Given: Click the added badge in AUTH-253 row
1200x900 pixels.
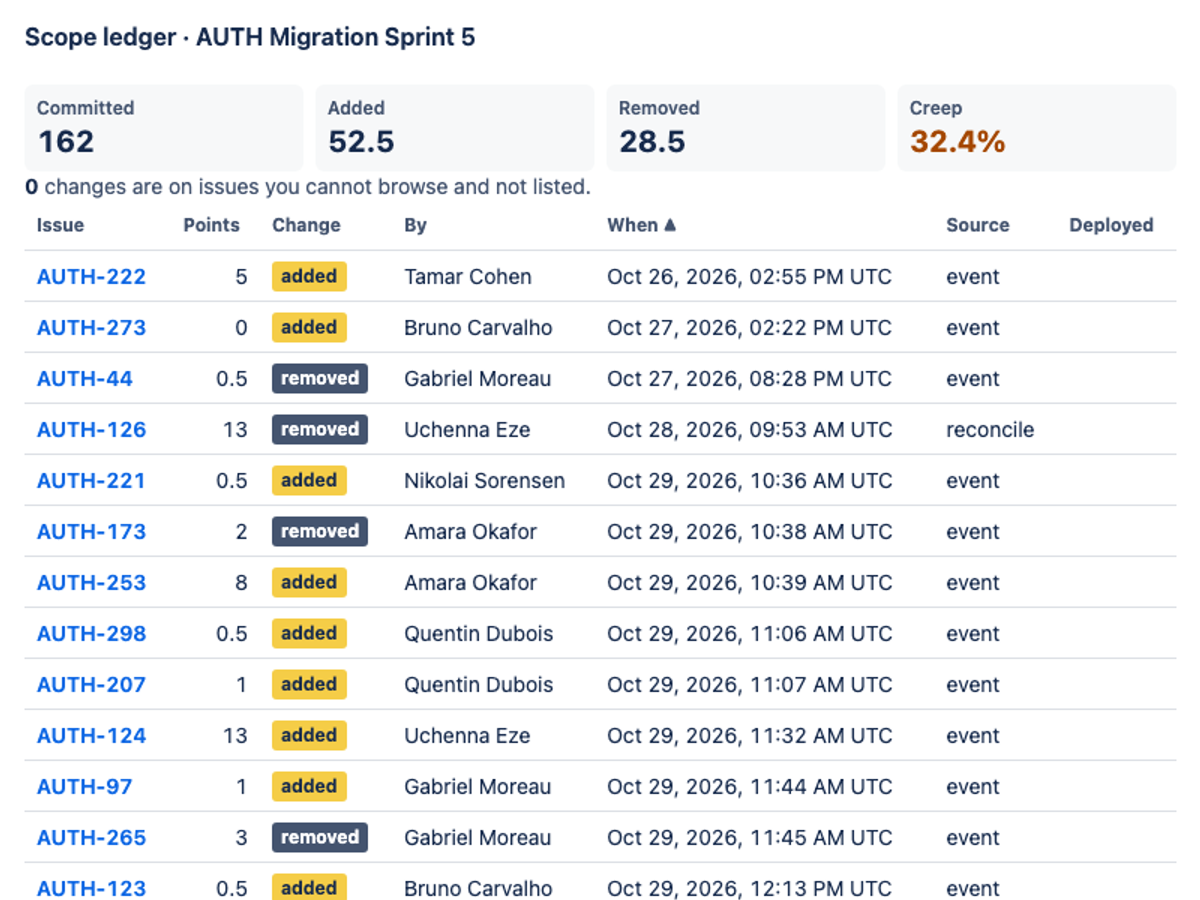Looking at the screenshot, I should pyautogui.click(x=309, y=582).
